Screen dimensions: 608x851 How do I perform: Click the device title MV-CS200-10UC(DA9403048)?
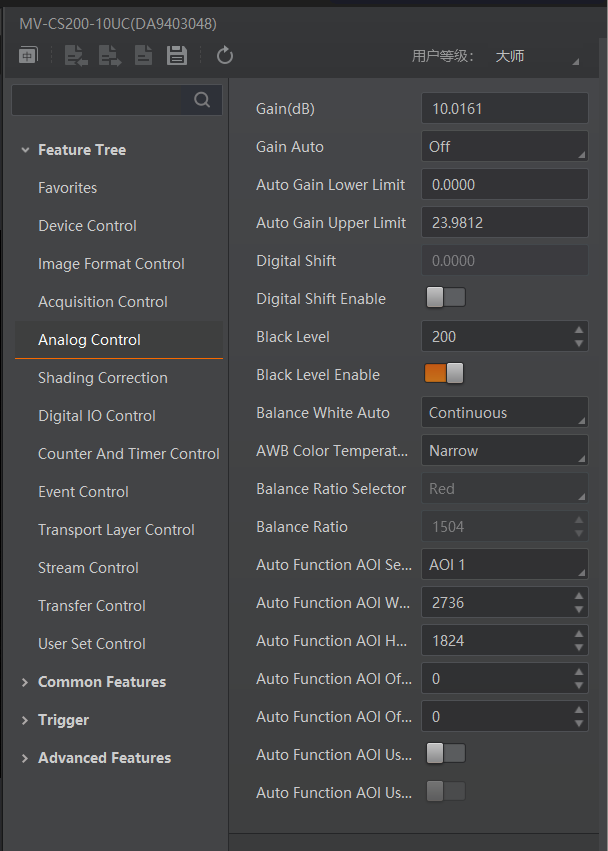click(118, 24)
